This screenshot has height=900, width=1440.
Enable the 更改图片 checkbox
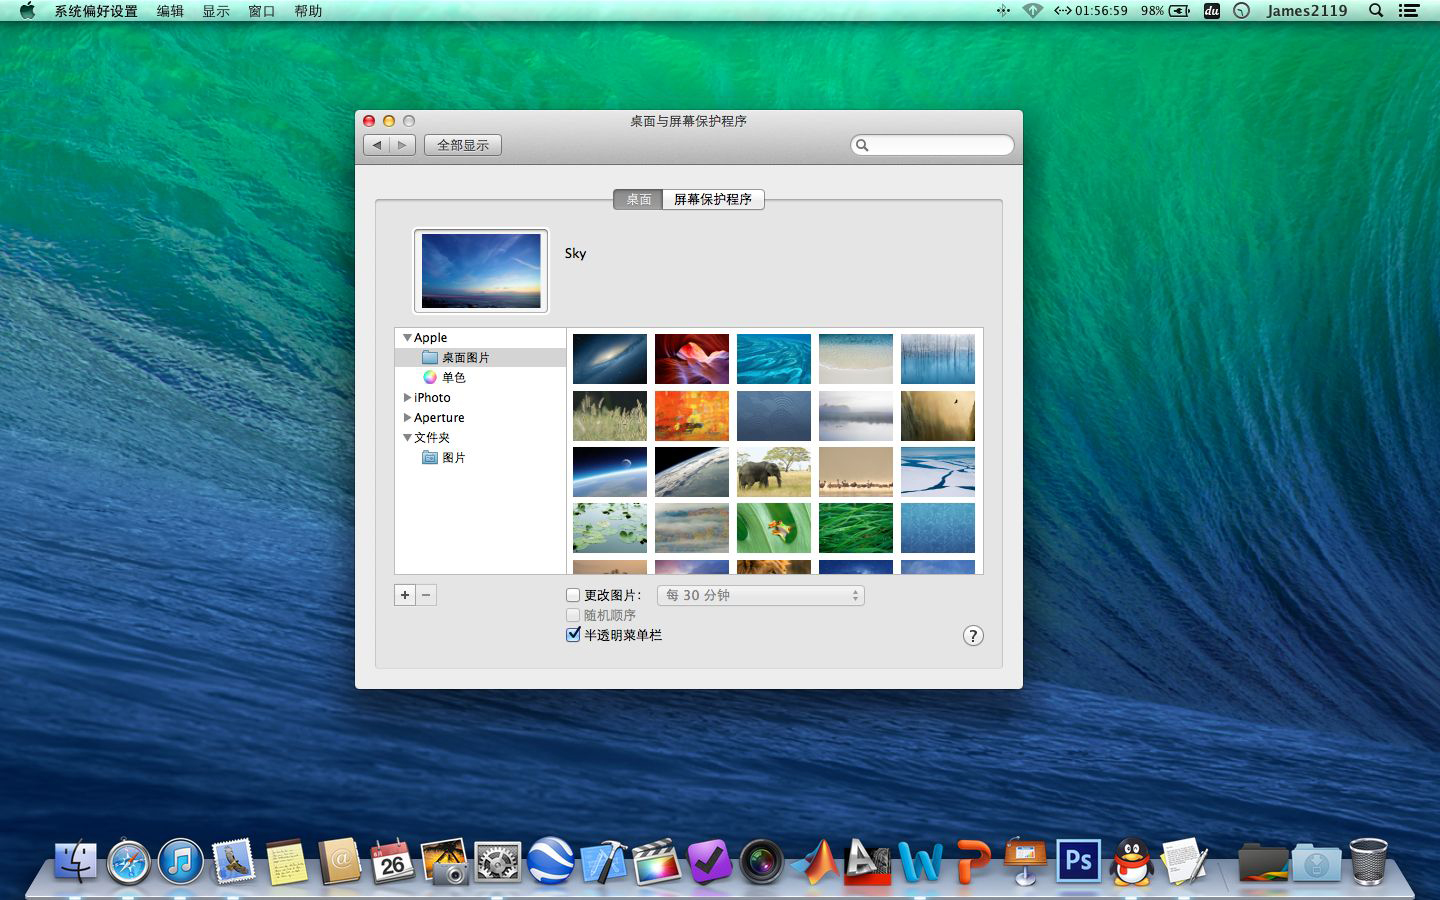click(x=573, y=595)
